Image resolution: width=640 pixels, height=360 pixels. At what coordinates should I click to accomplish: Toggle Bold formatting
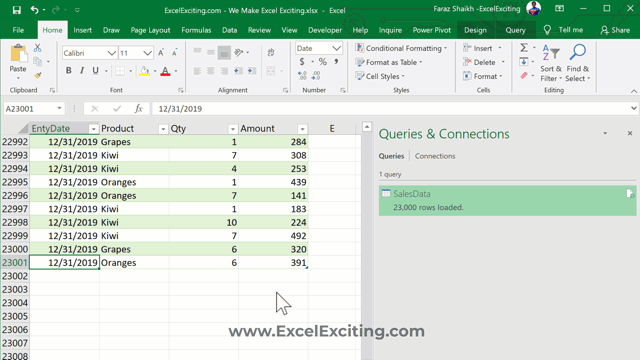point(69,71)
